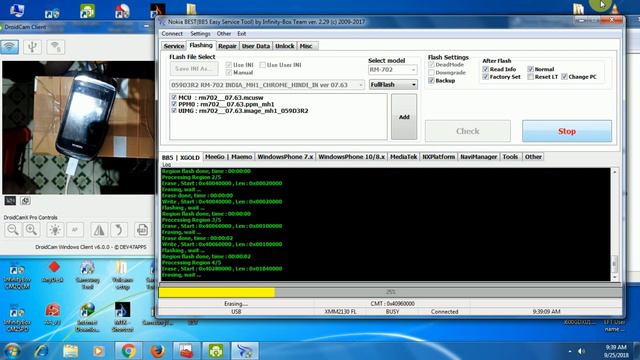
Task: Switch to Service tab
Action: (174, 46)
